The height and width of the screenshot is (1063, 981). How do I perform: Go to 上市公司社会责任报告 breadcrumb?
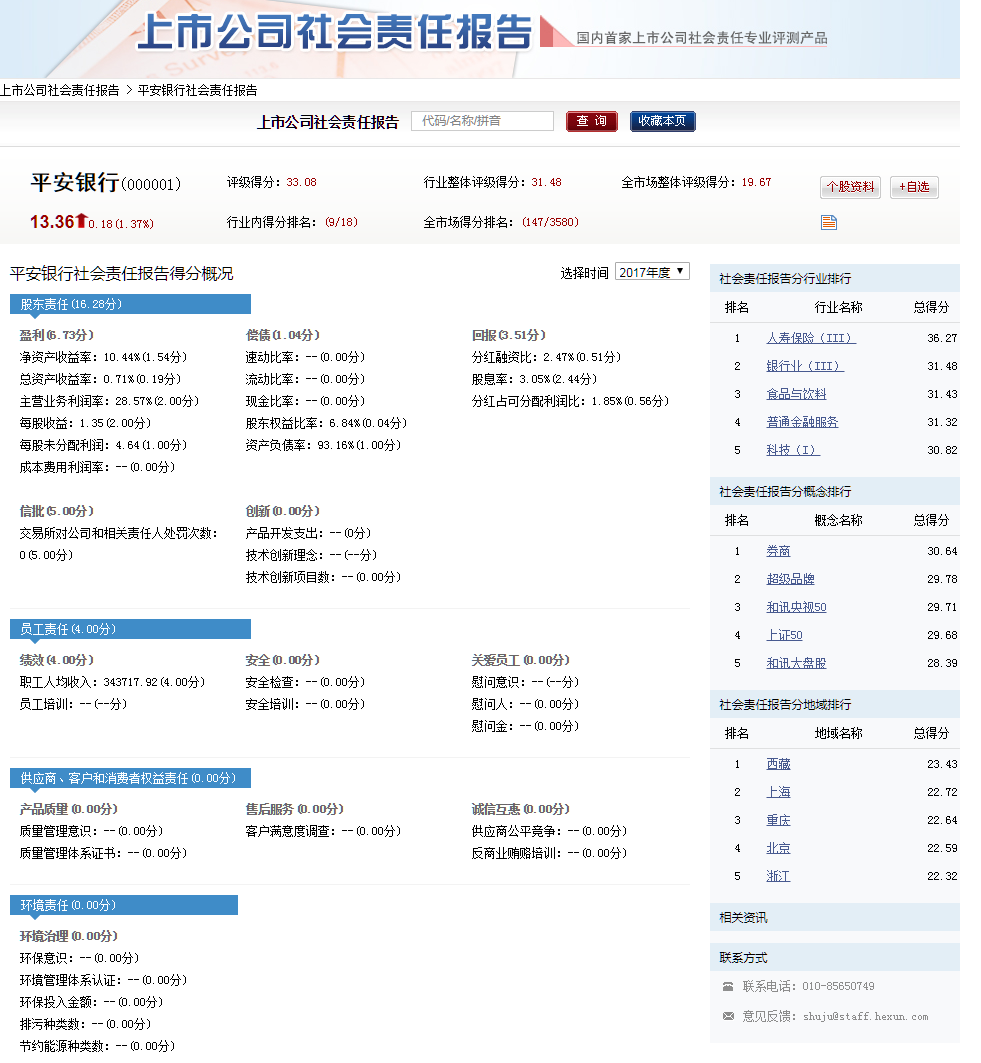click(60, 90)
